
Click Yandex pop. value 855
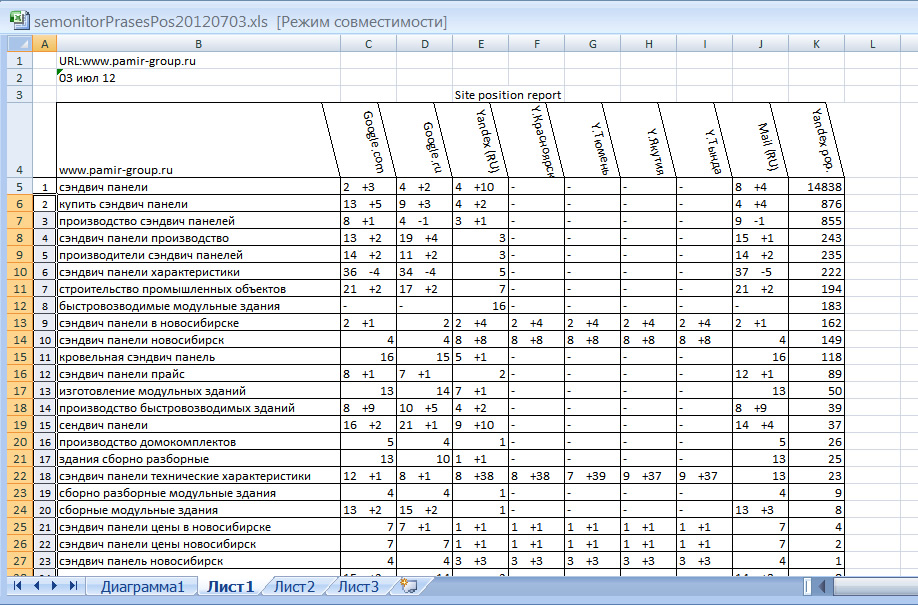point(817,221)
